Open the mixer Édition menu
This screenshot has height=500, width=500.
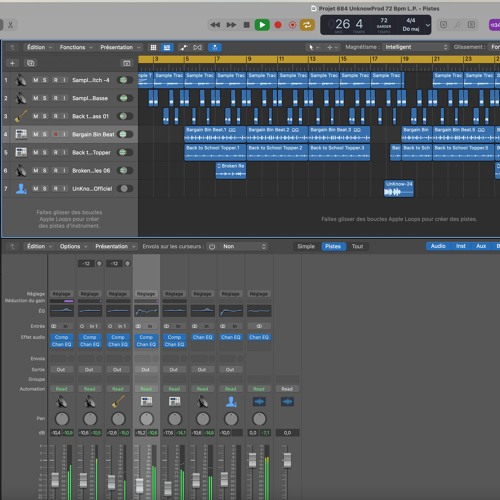click(39, 246)
